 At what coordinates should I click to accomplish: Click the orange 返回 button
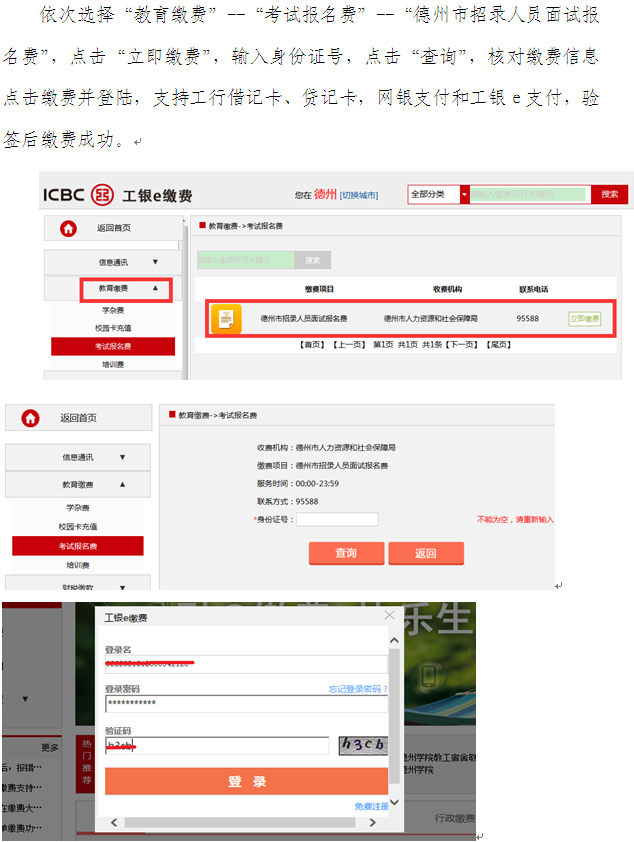426,553
